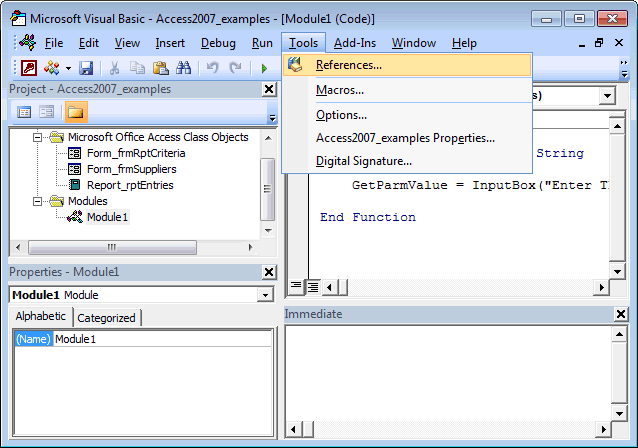This screenshot has height=448, width=638.
Task: Open the Insert menu
Action: (170, 43)
